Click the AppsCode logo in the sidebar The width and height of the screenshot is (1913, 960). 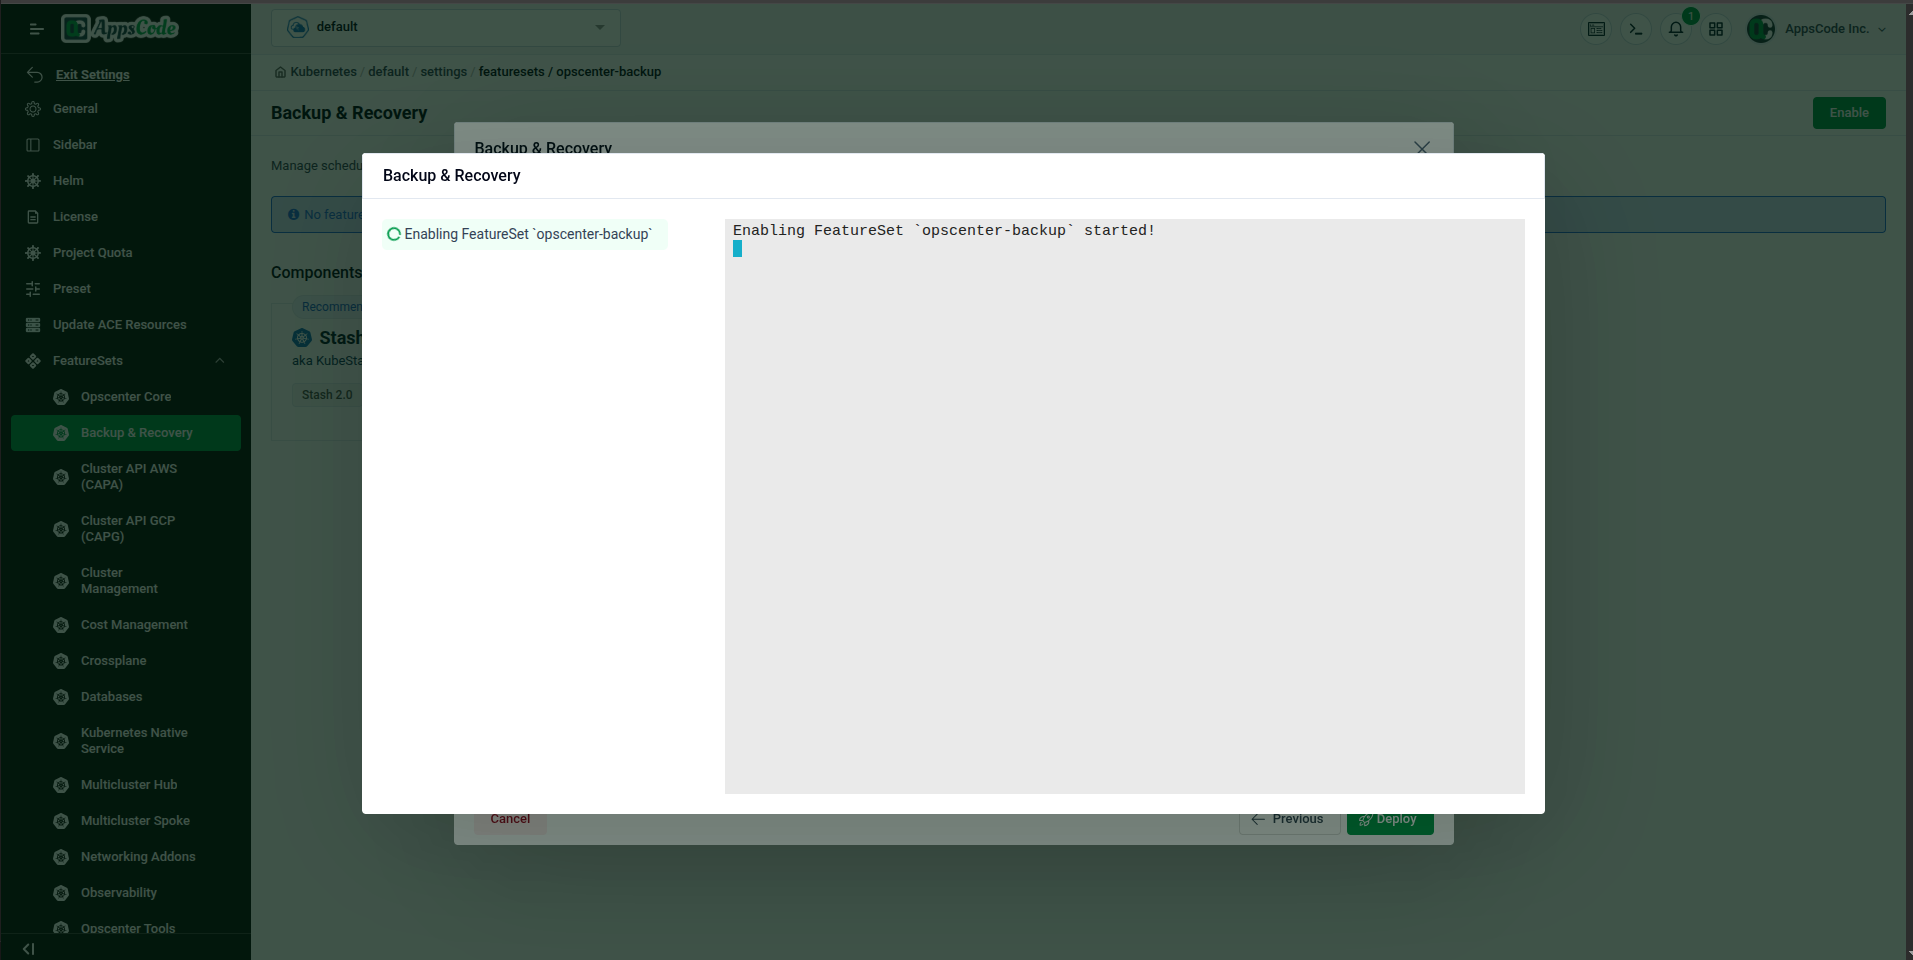coord(119,28)
